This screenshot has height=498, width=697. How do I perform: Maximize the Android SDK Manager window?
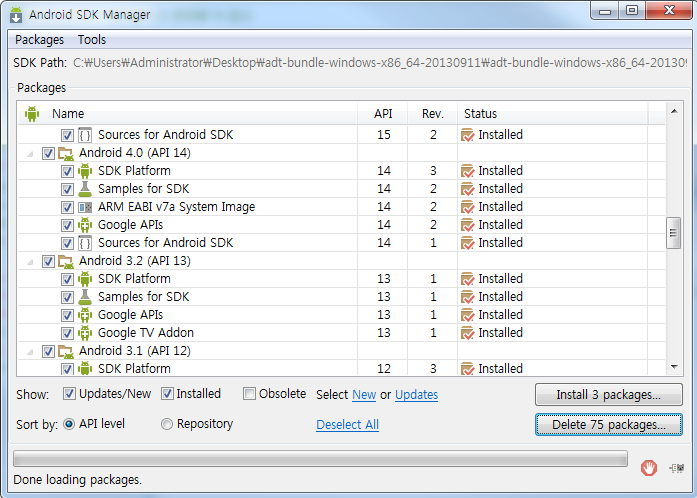[x=632, y=10]
